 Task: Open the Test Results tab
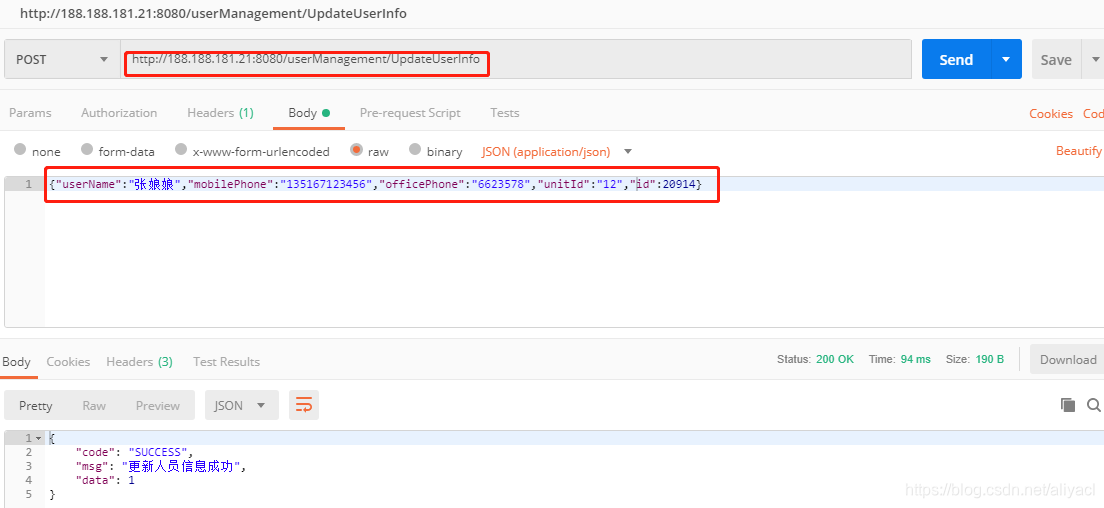(226, 362)
